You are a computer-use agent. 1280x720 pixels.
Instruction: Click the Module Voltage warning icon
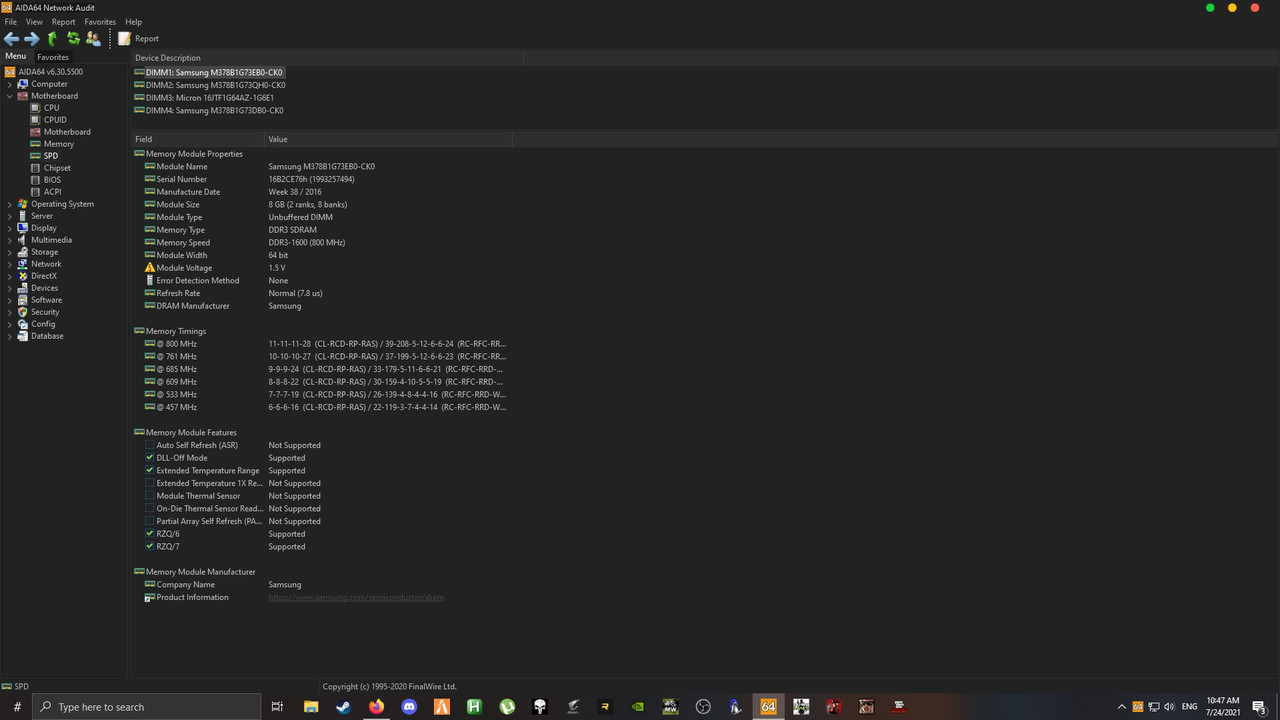[x=150, y=268]
